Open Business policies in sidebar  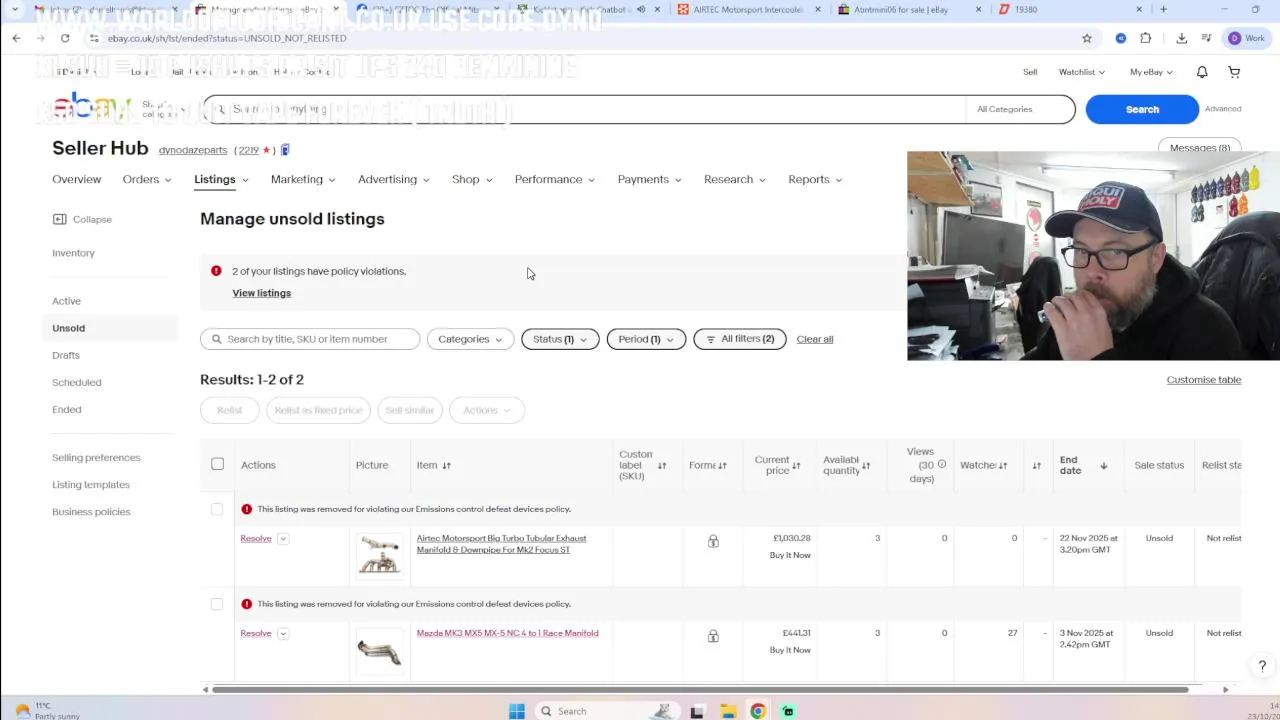(x=91, y=512)
